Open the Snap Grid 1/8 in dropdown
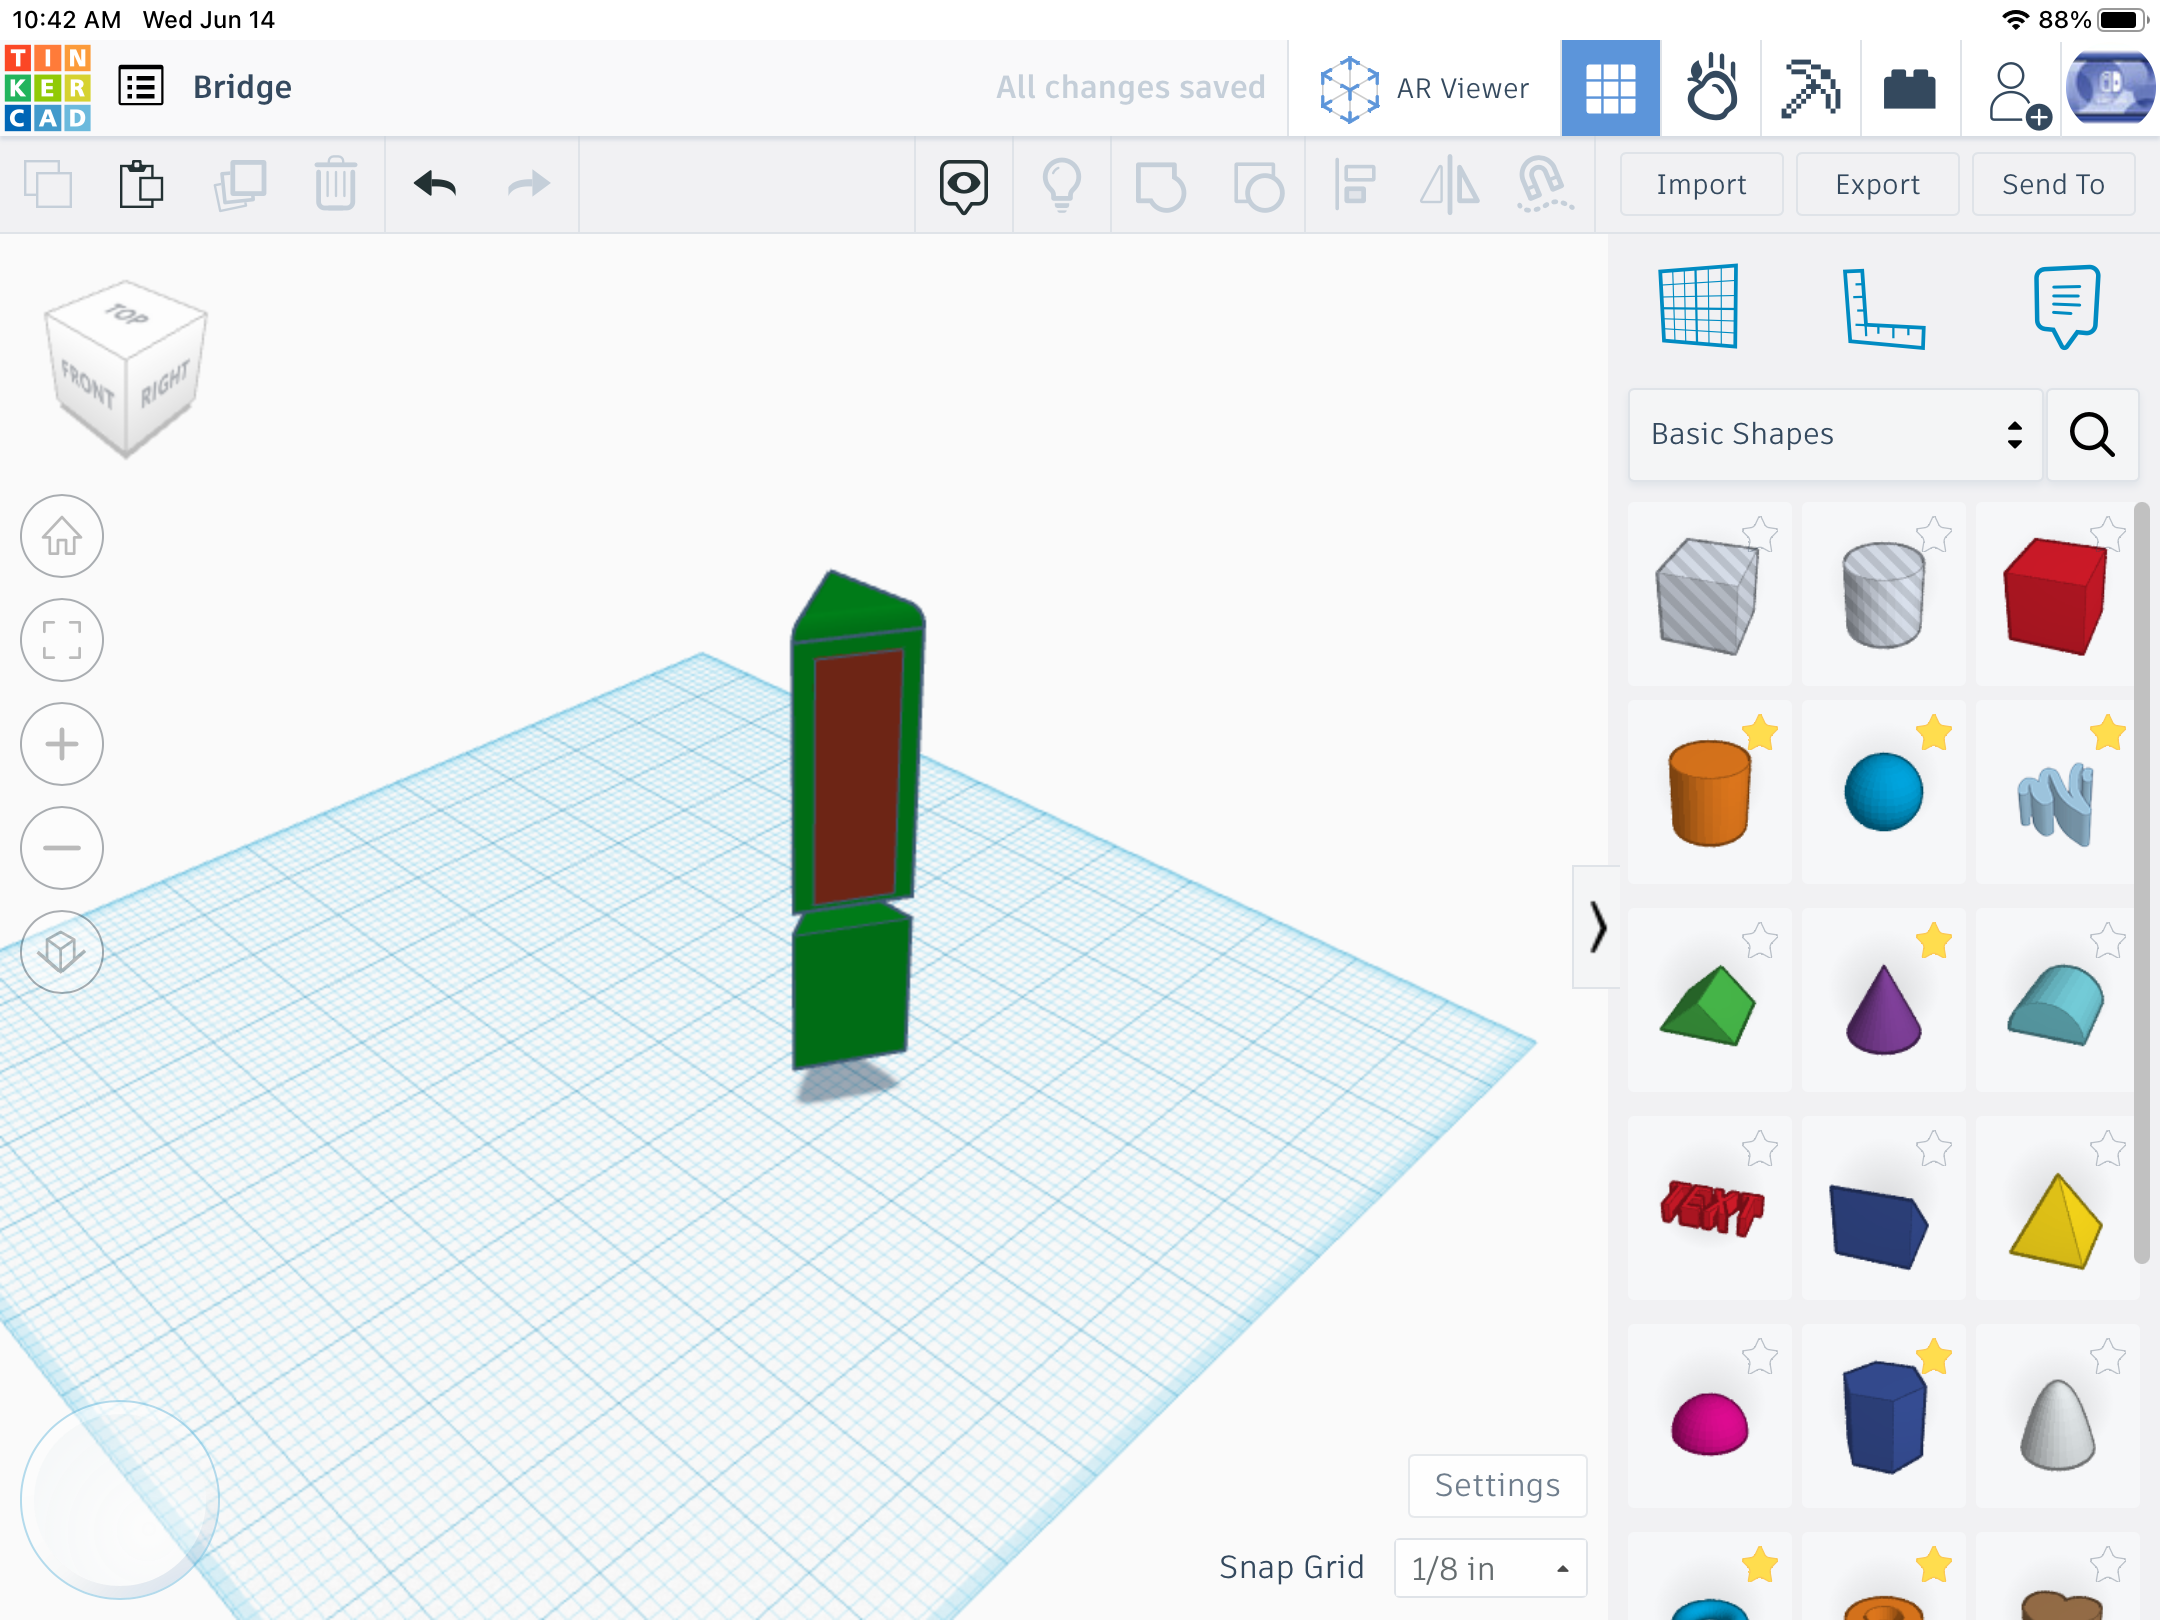This screenshot has width=2160, height=1620. 1489,1568
